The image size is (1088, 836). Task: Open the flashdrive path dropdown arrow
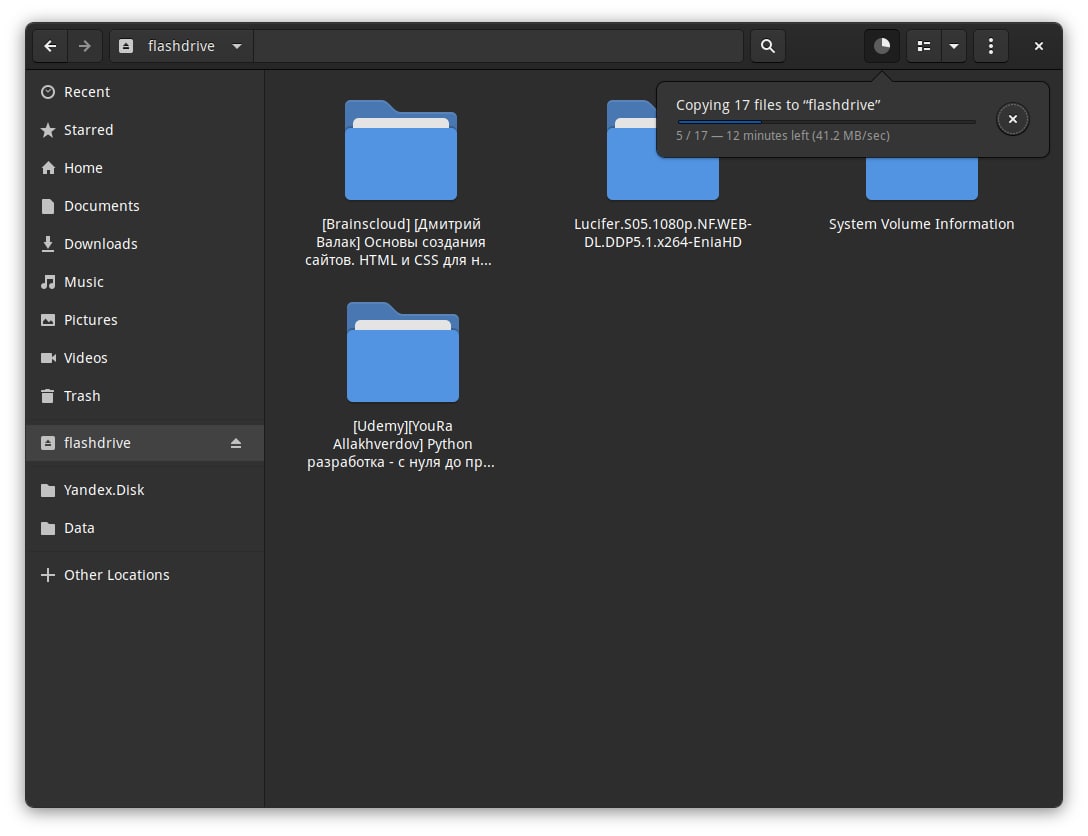point(237,46)
